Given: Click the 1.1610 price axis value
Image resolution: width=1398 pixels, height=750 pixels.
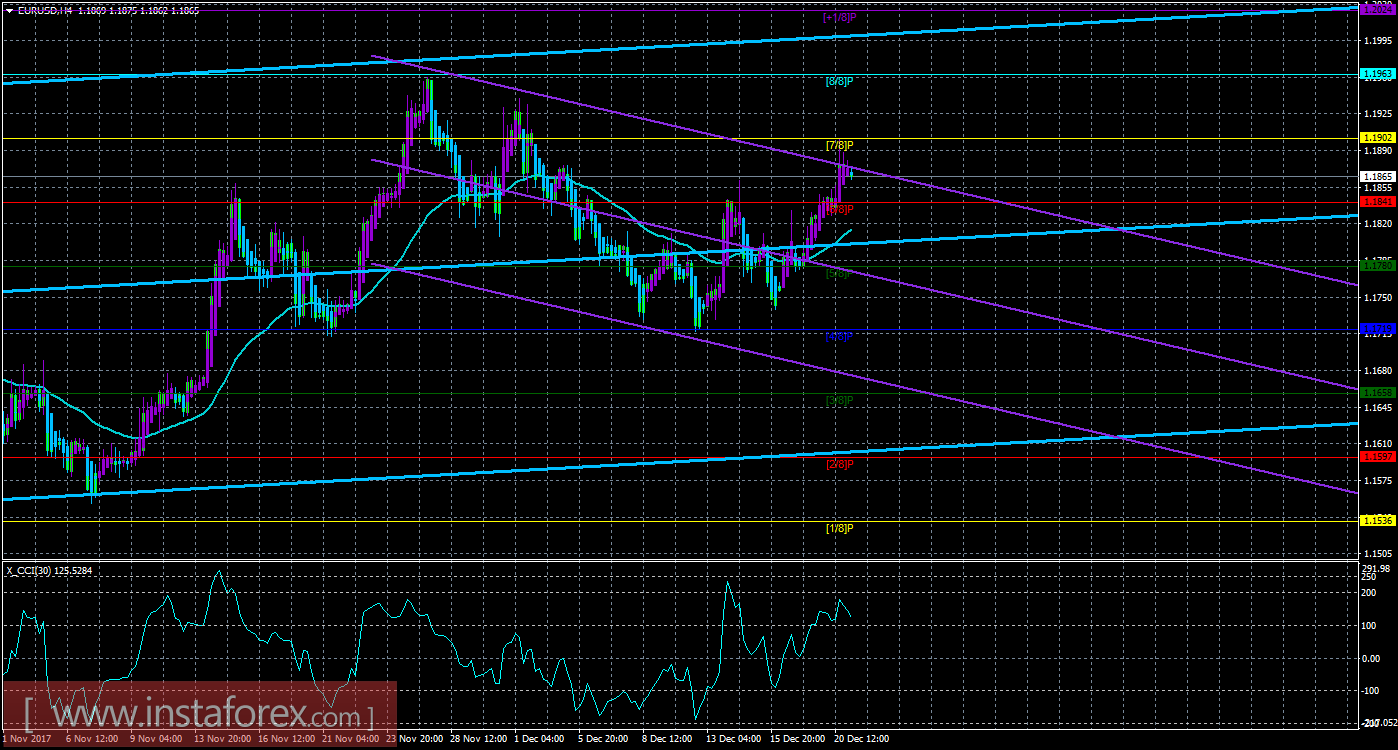Looking at the screenshot, I should pos(1378,443).
